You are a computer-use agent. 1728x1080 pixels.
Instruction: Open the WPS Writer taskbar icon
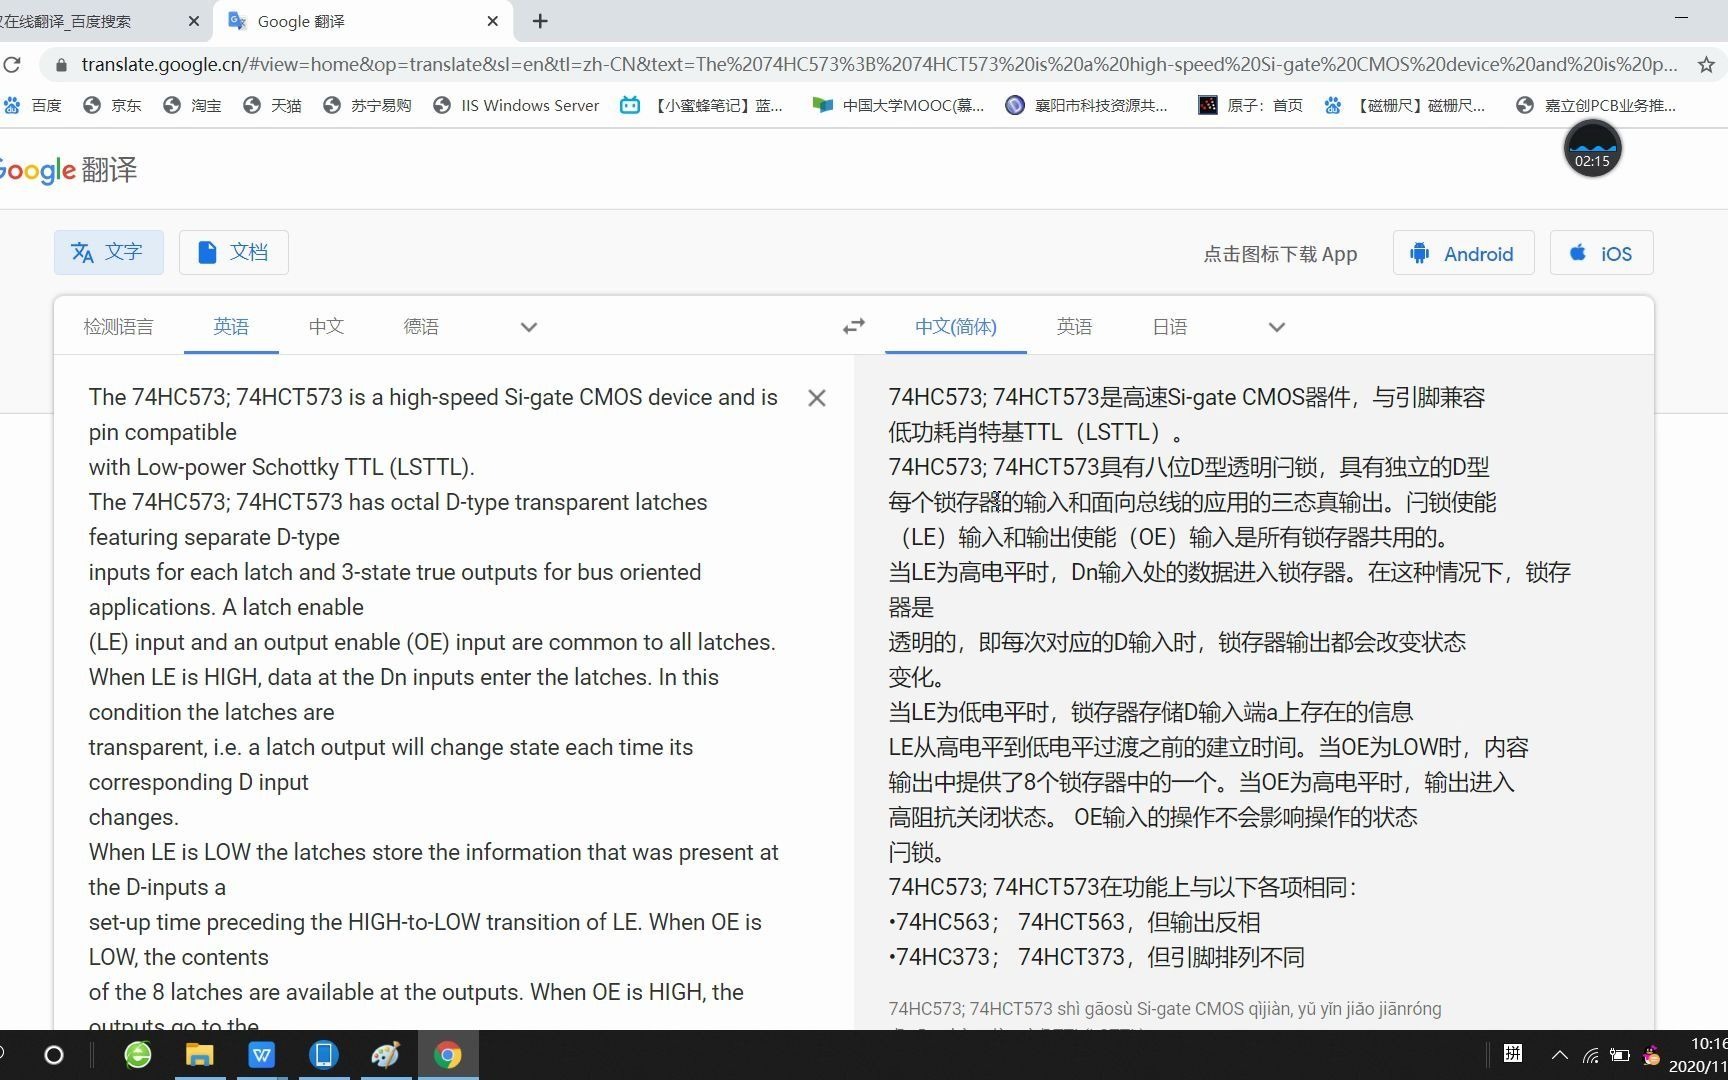261,1055
